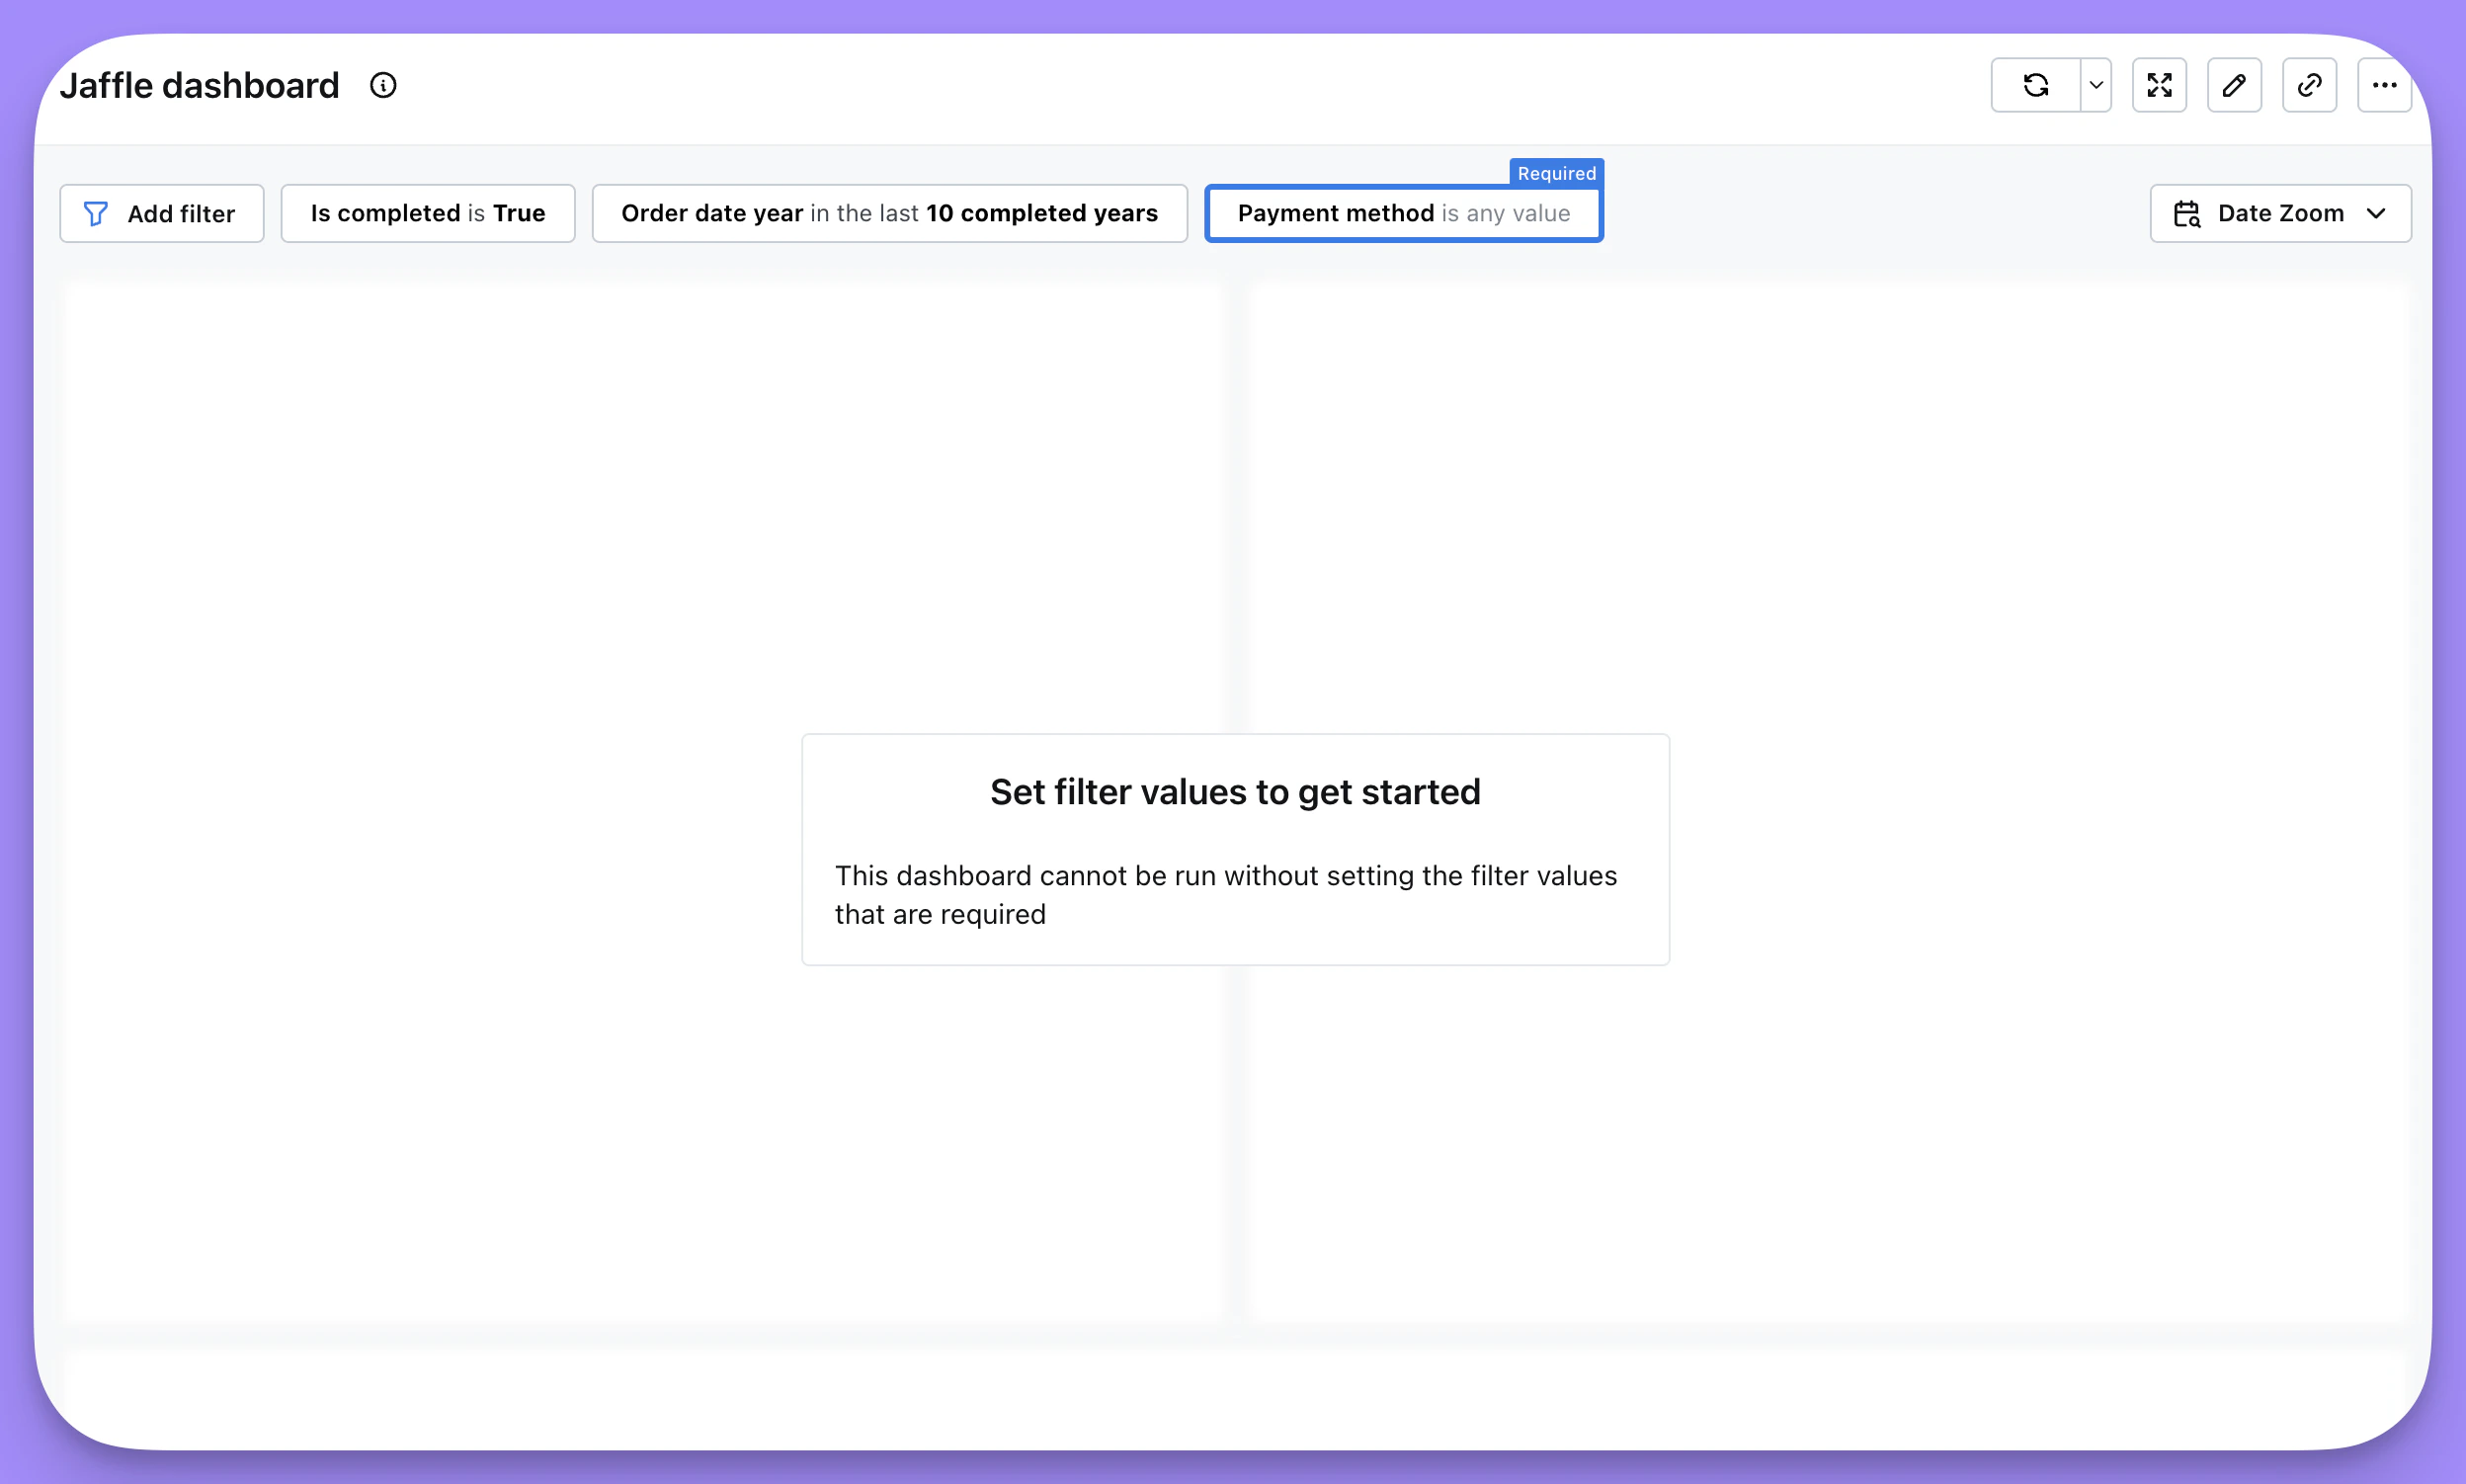Click the Set filter values to get started heading

coord(1235,792)
